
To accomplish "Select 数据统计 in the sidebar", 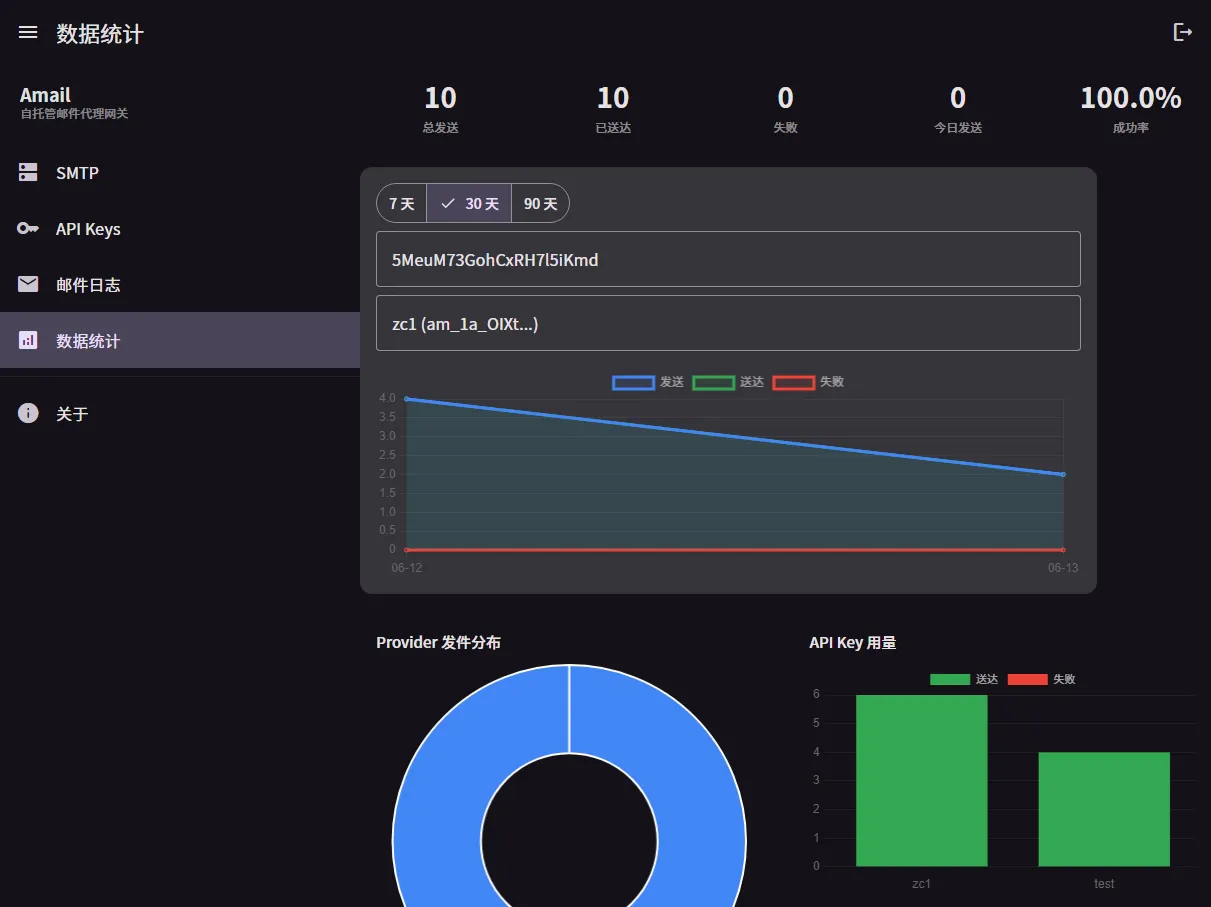I will click(x=180, y=340).
